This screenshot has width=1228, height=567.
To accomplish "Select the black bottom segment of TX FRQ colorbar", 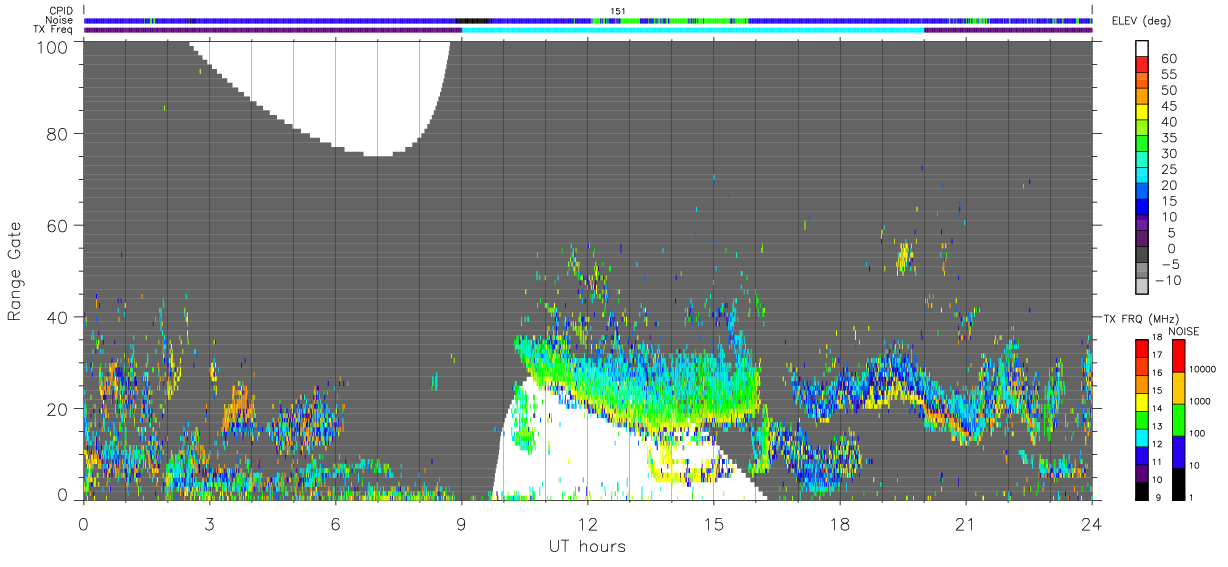I will tap(1144, 491).
